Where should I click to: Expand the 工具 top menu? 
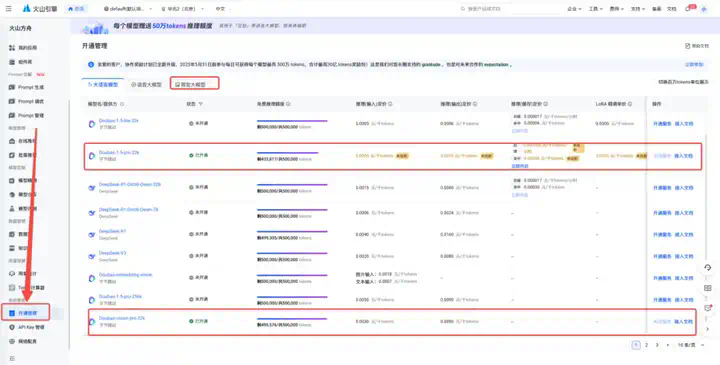click(595, 9)
